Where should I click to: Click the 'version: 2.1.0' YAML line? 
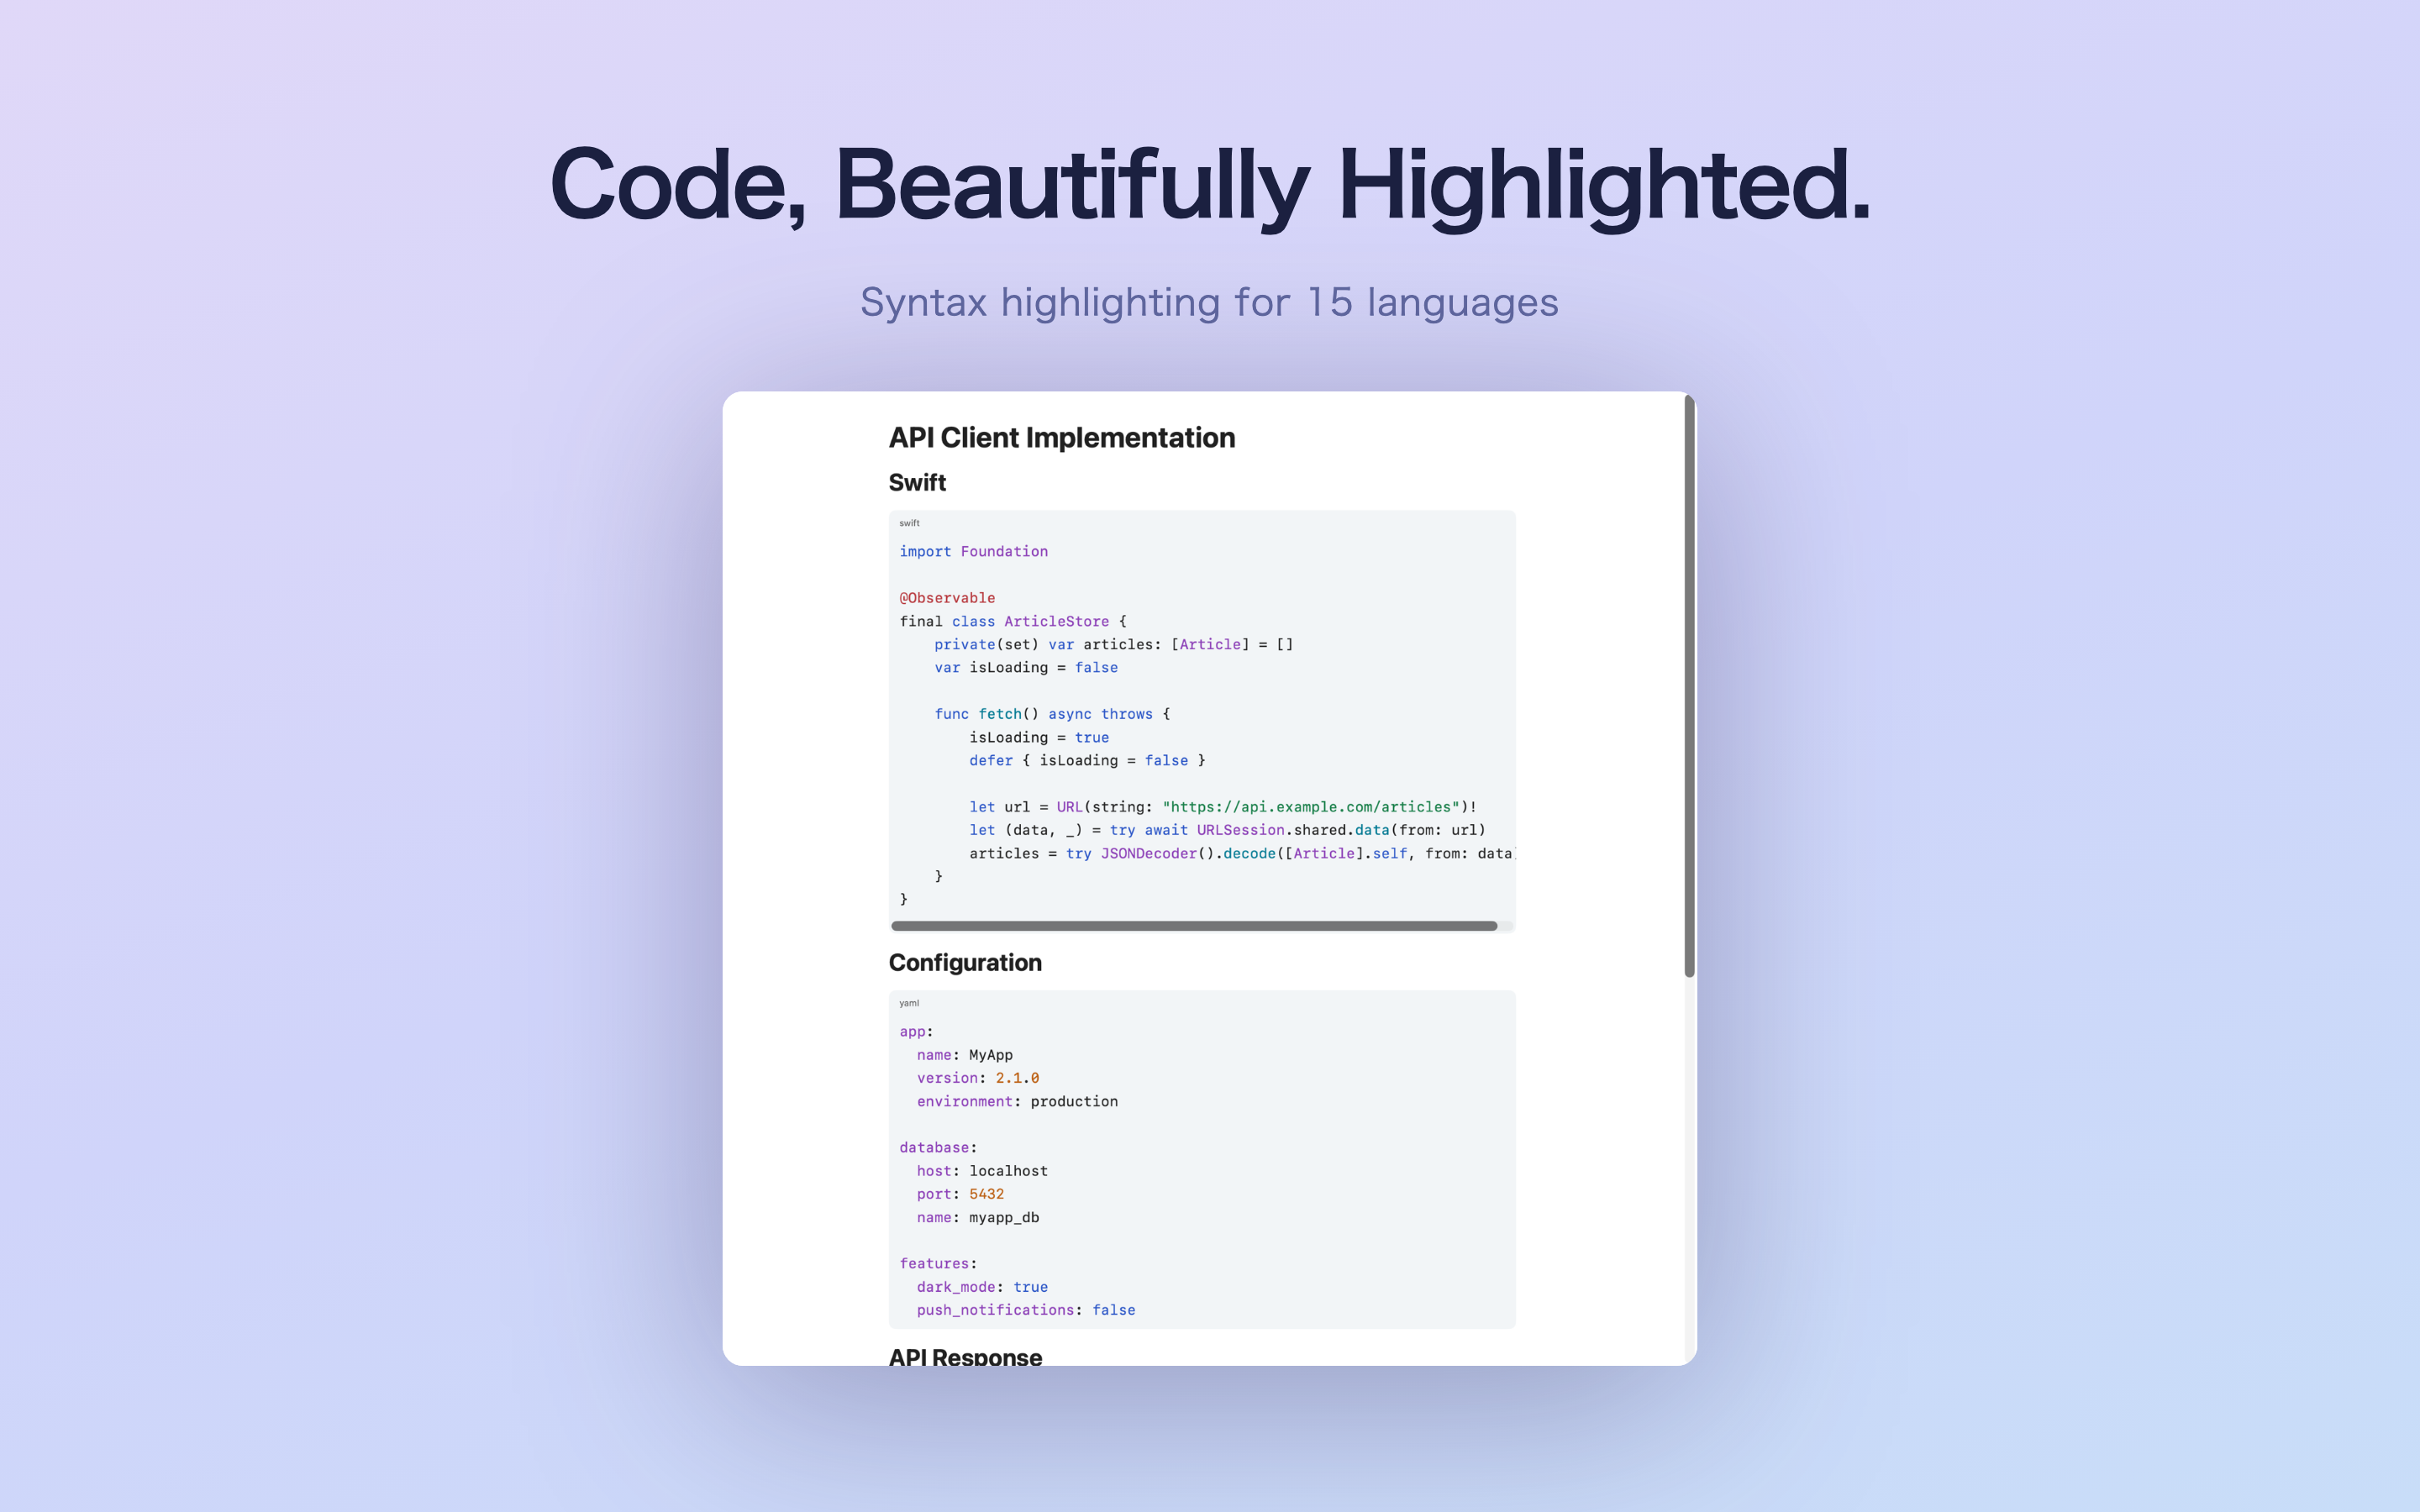(978, 1078)
